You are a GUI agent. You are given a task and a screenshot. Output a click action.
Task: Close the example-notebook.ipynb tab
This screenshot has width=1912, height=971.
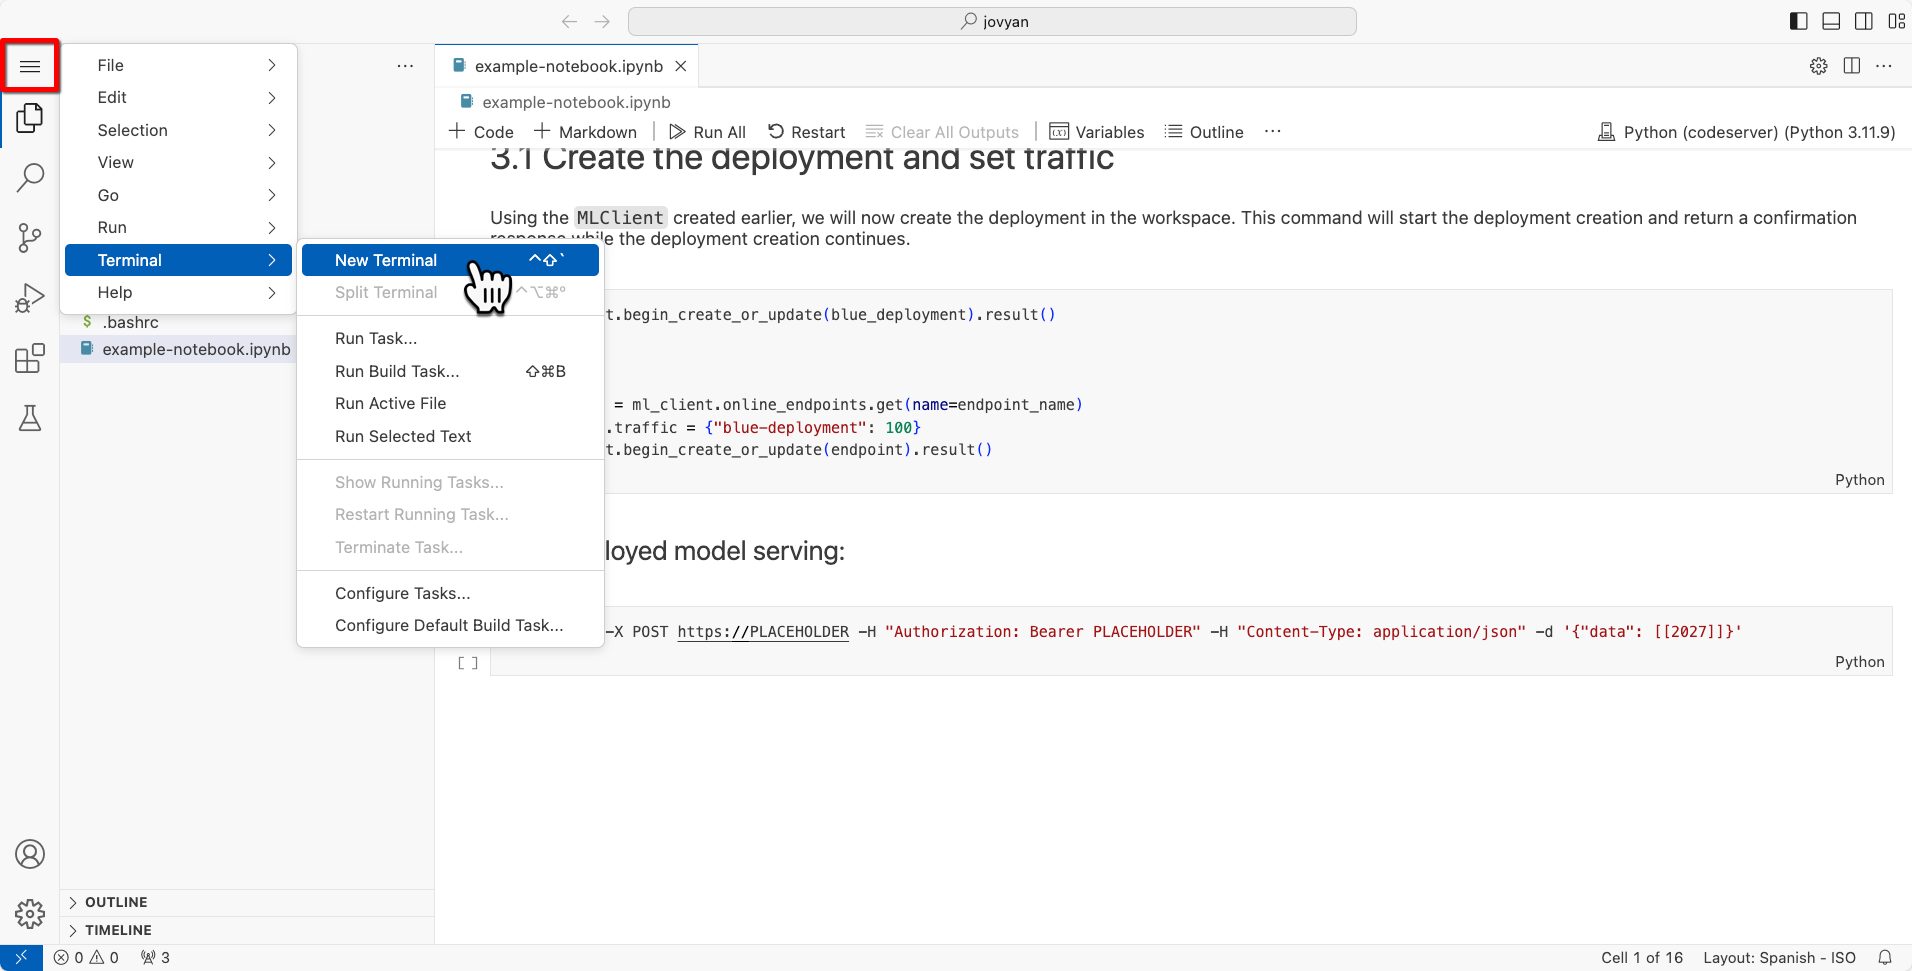tap(681, 66)
